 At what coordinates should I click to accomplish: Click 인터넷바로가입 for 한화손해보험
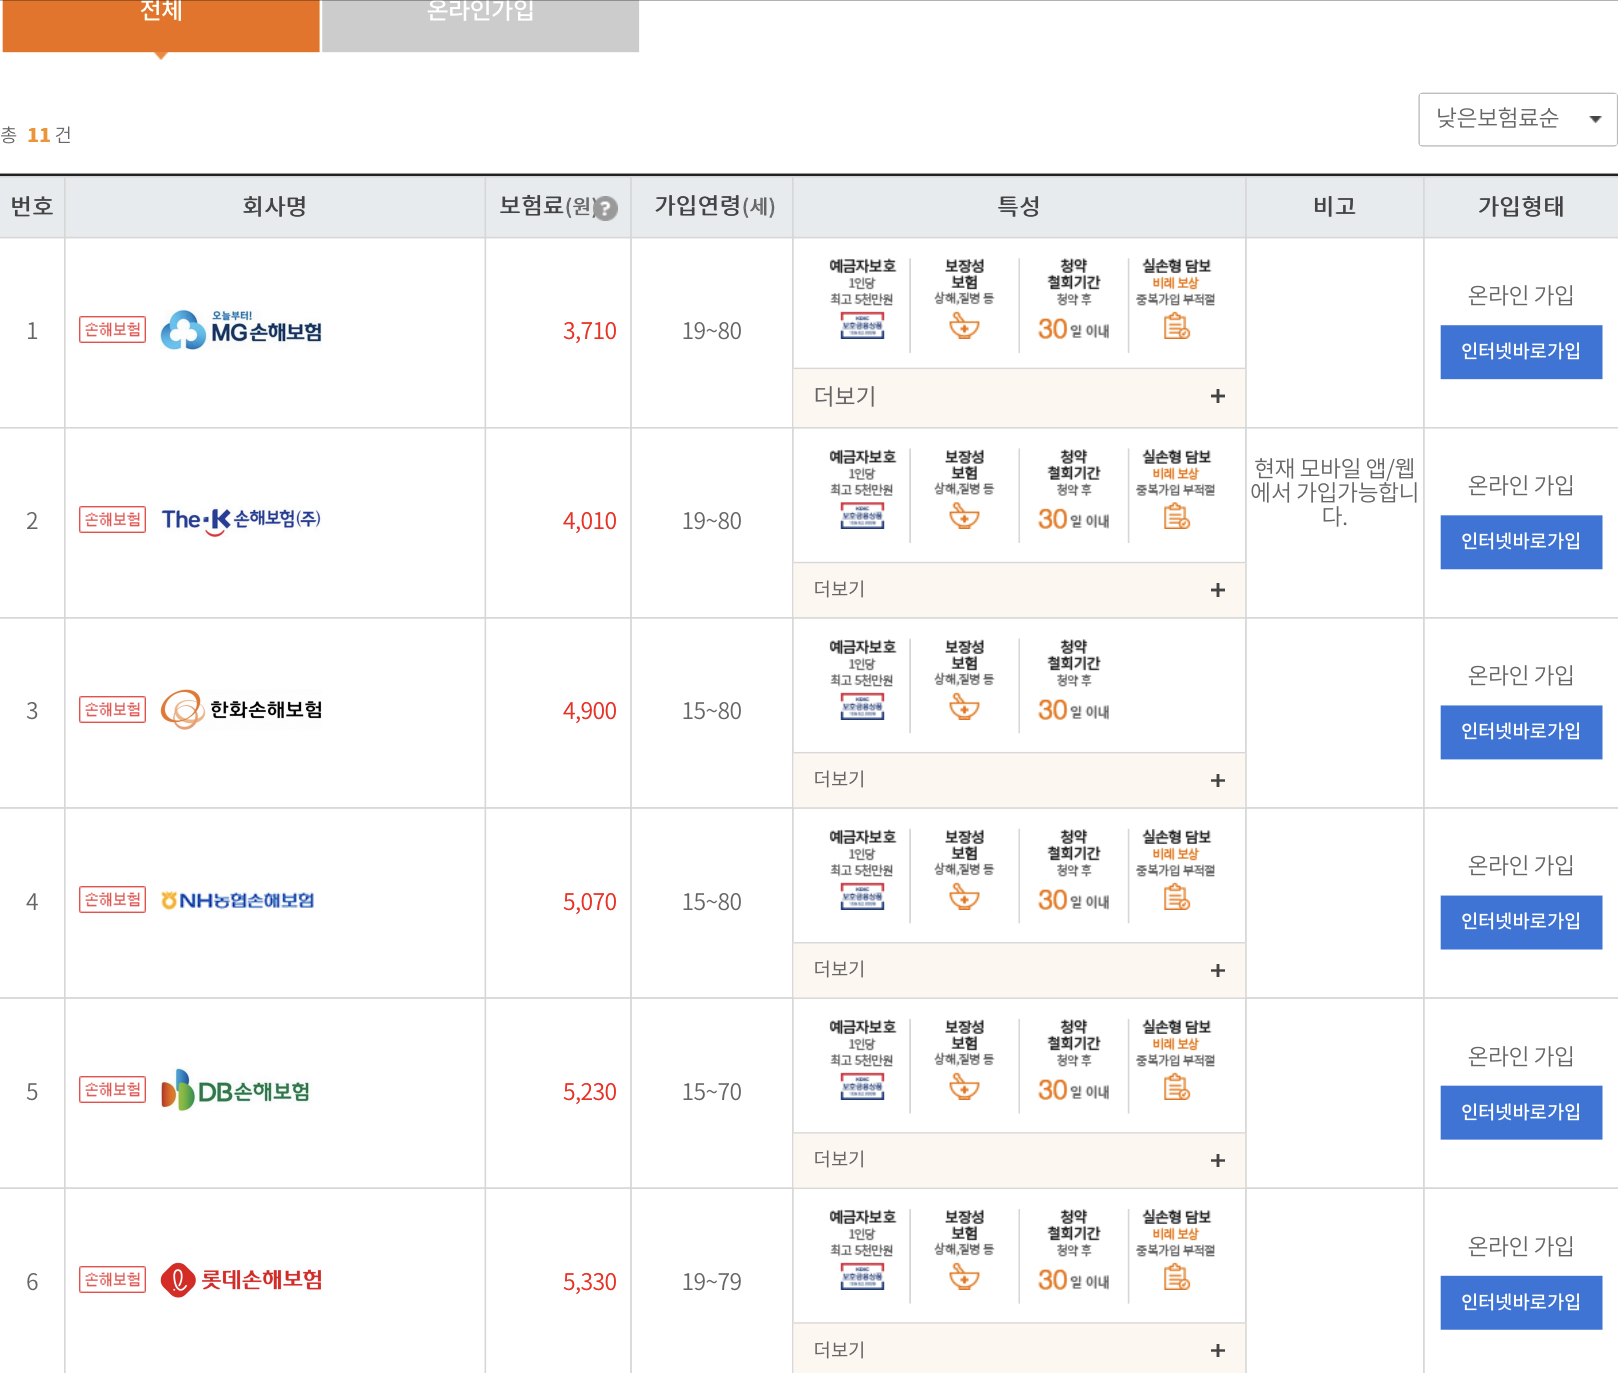(1521, 731)
